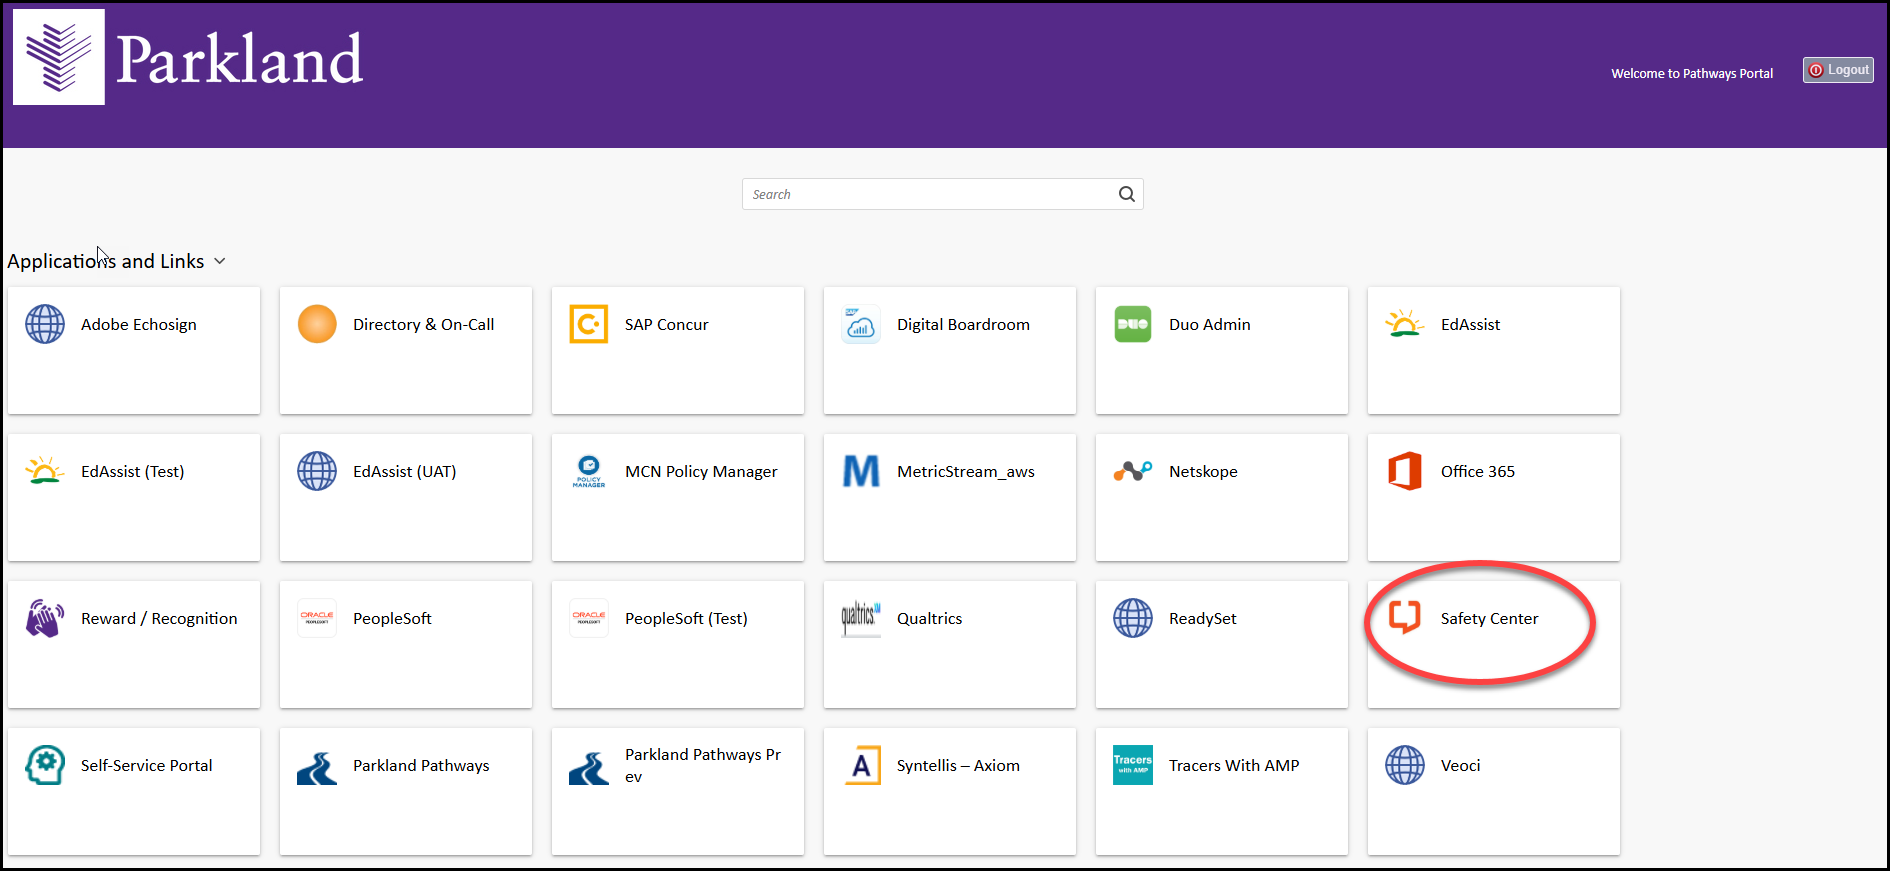Open the EdAssist (UAT) globe icon
Screen dimensions: 1890x871
pyautogui.click(x=317, y=471)
